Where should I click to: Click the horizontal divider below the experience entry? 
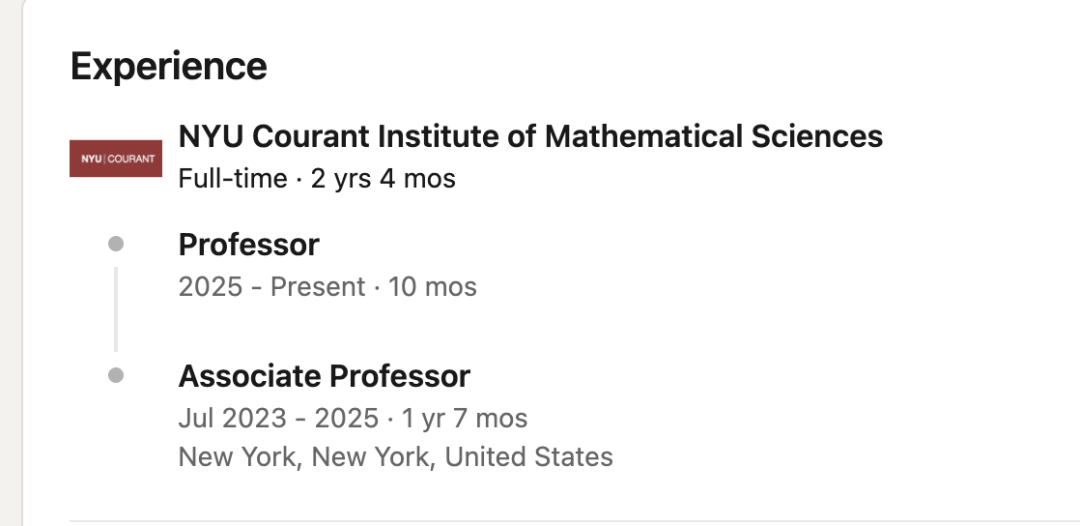tap(570, 521)
